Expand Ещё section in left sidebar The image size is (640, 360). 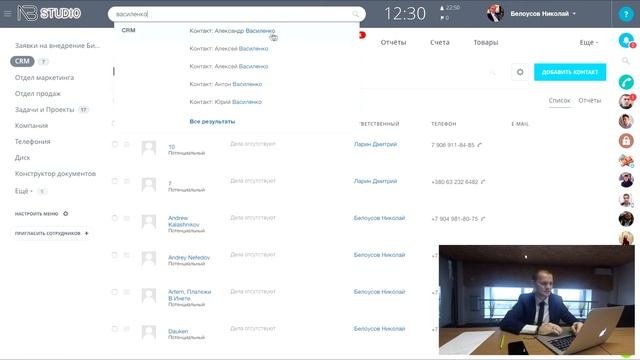[x=24, y=191]
